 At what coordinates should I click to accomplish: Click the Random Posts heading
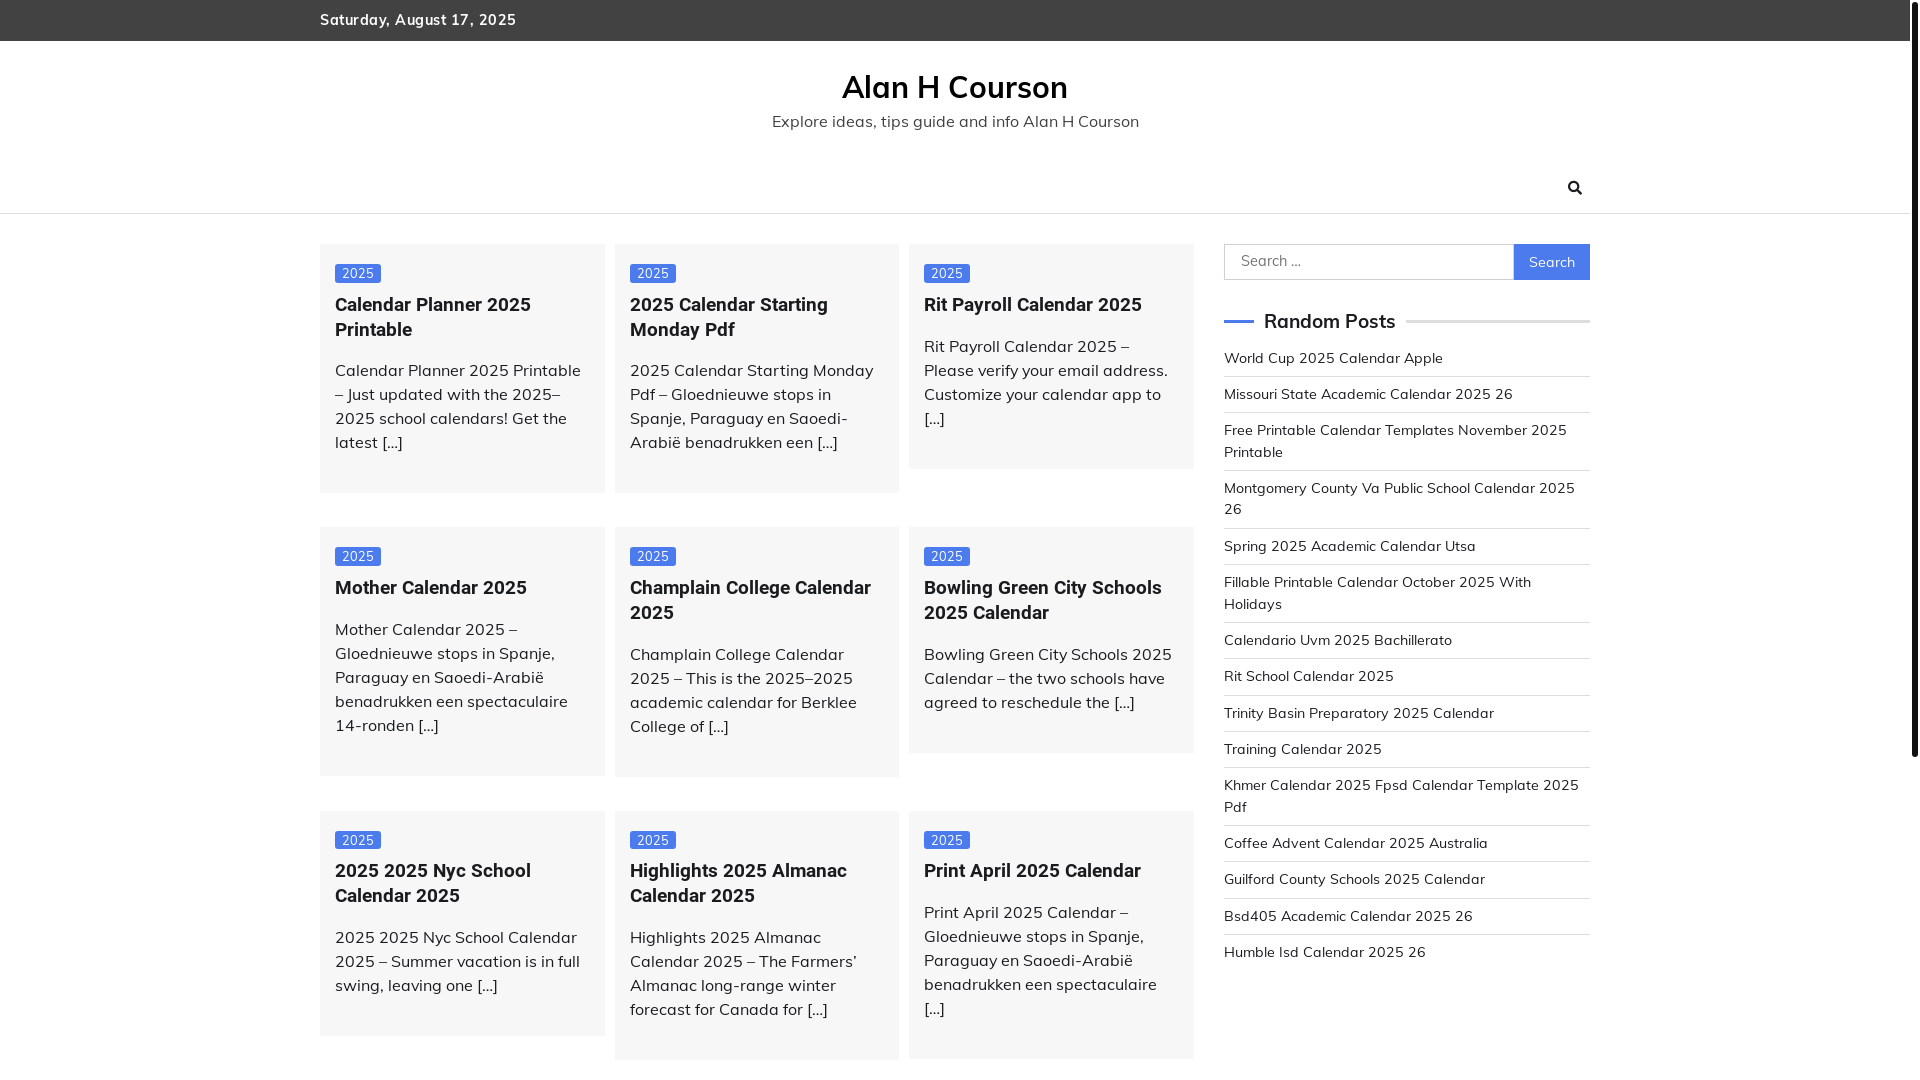pos(1329,321)
